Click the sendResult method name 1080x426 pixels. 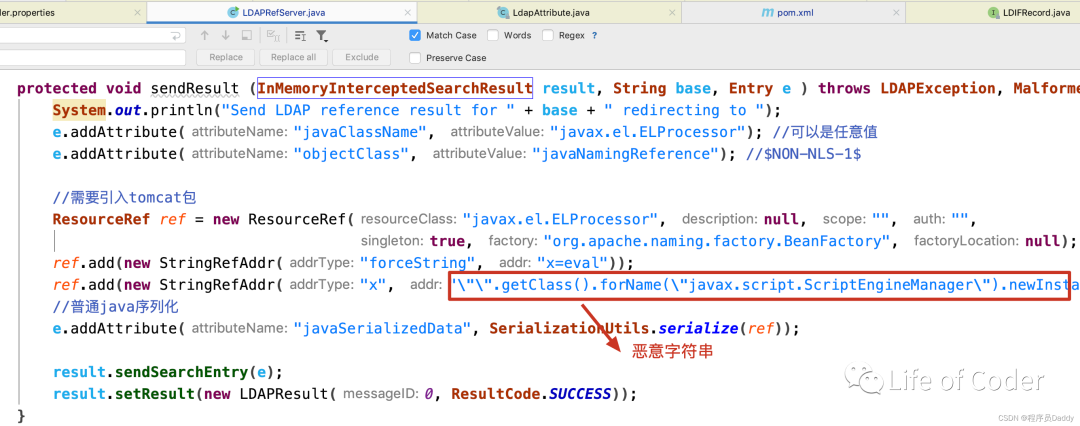pyautogui.click(x=195, y=88)
